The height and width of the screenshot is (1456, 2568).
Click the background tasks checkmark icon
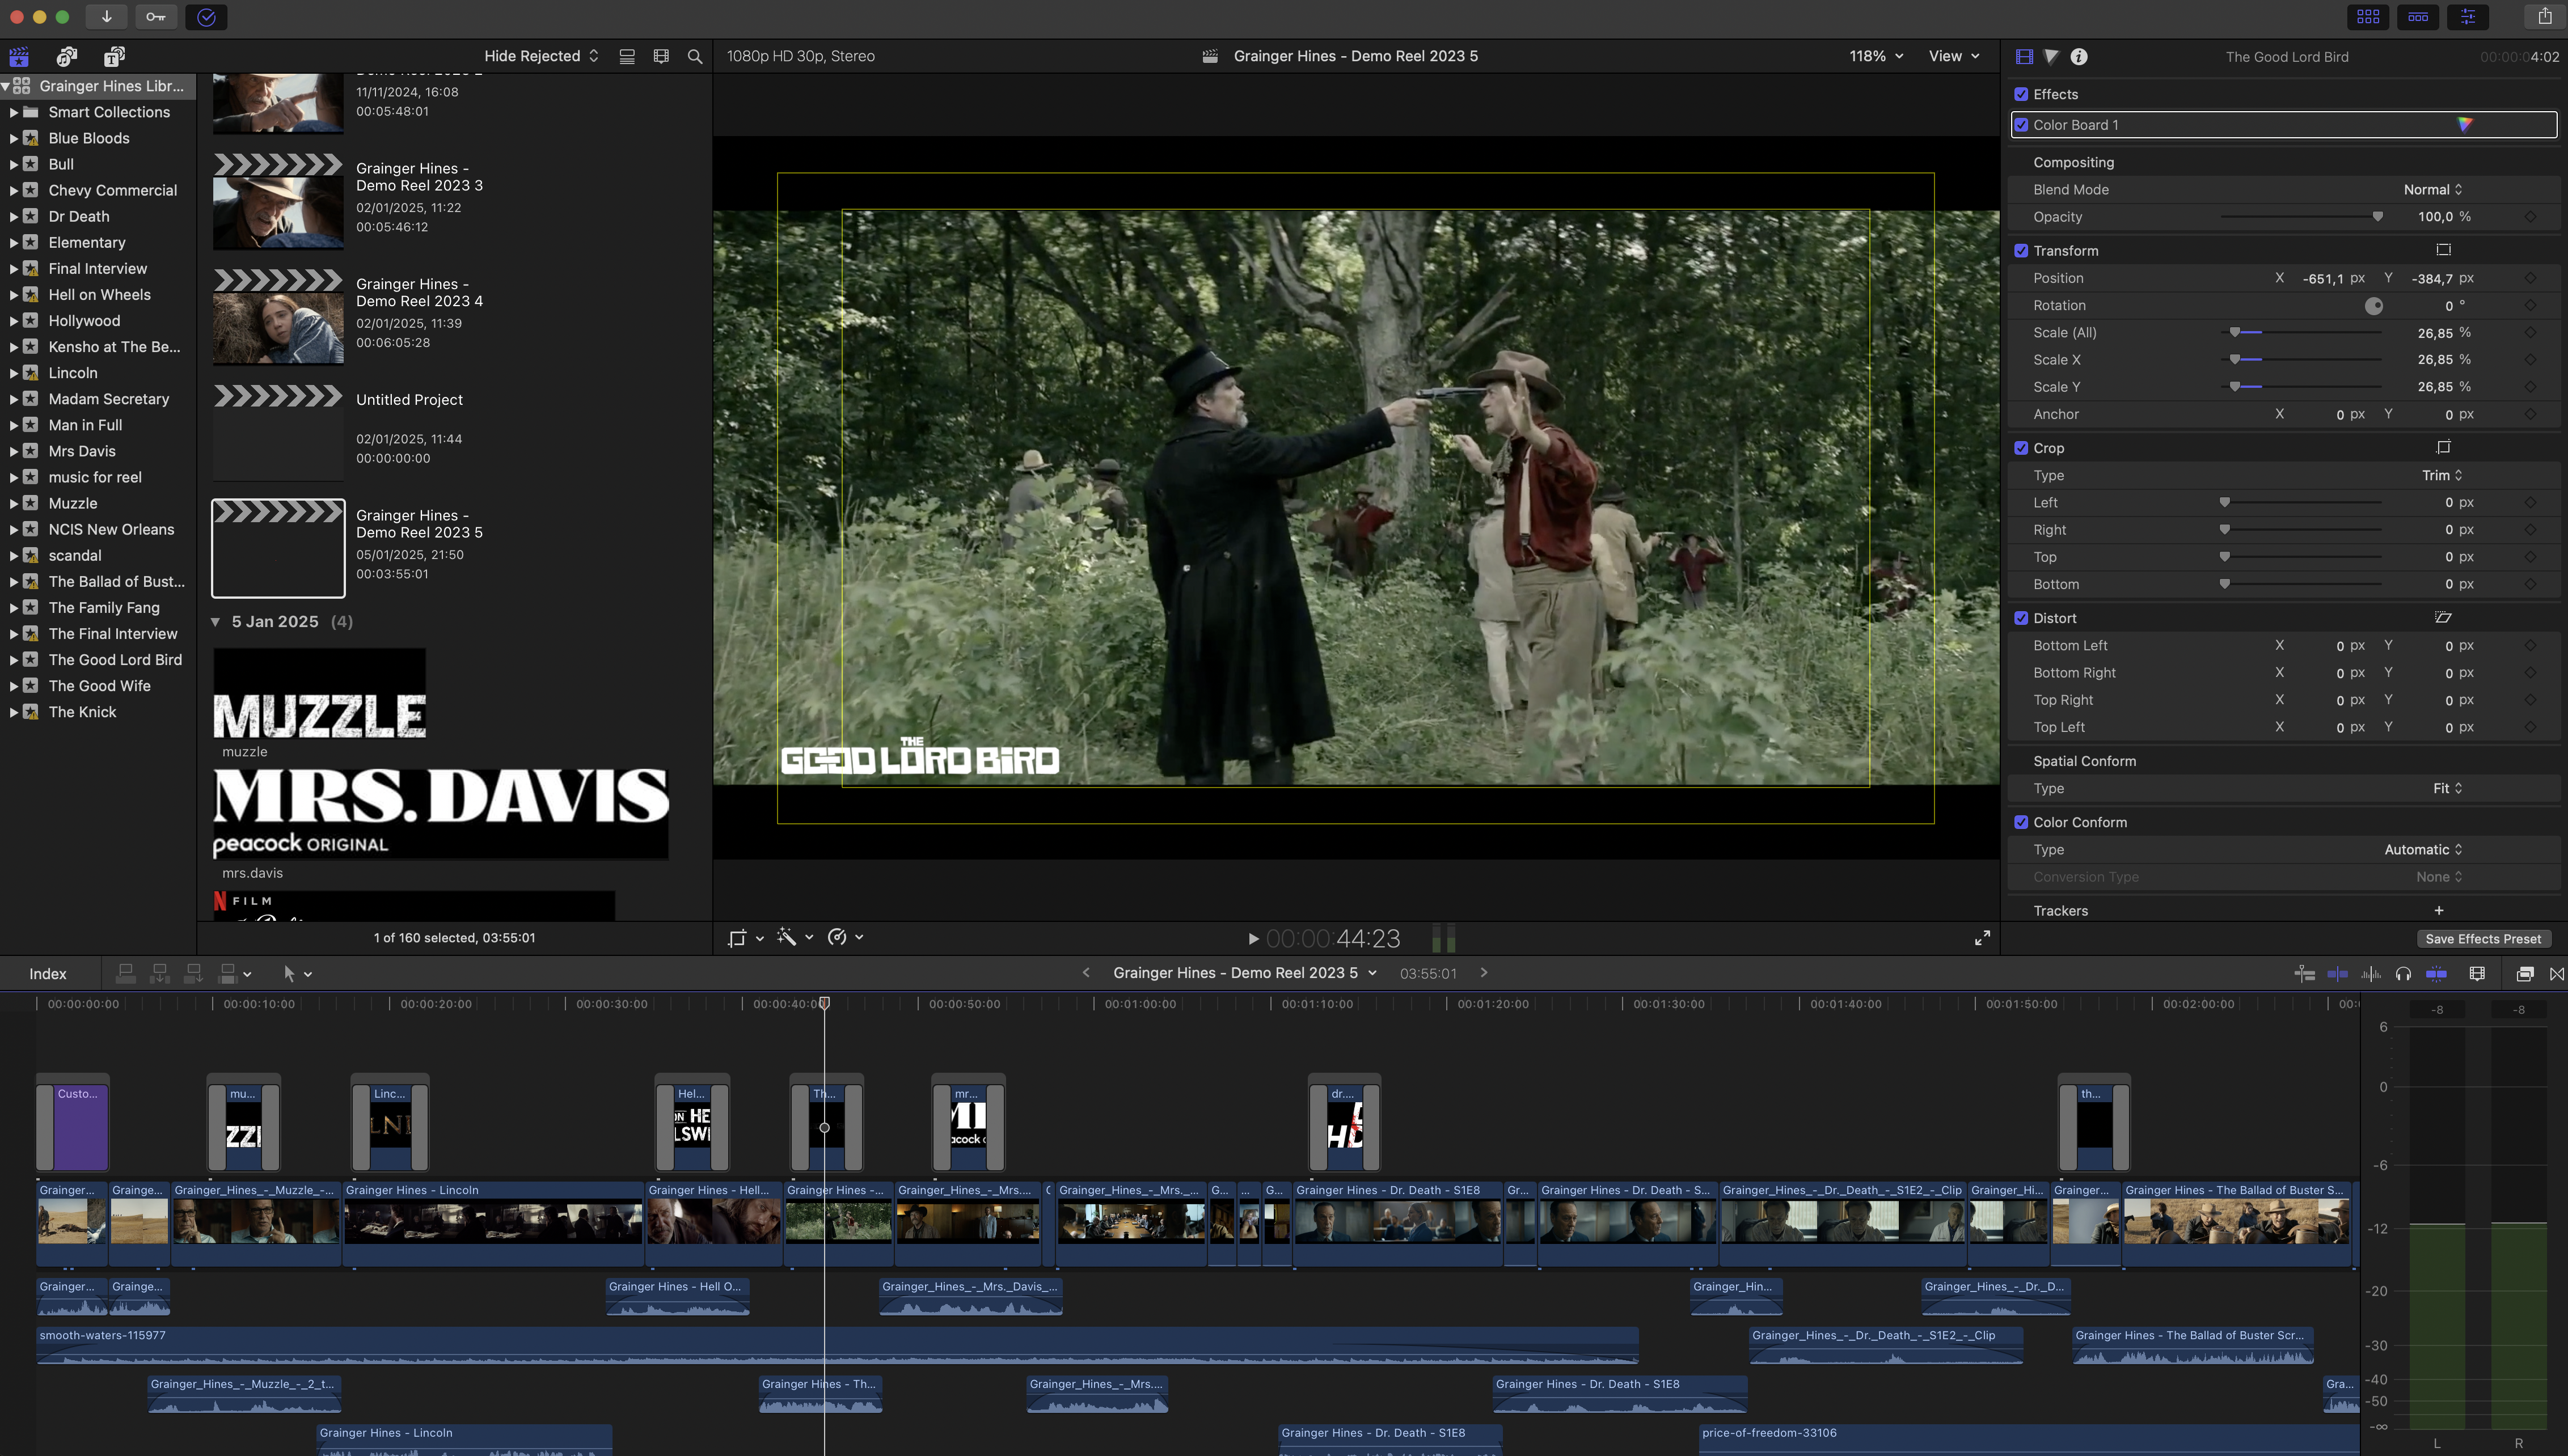[x=206, y=17]
